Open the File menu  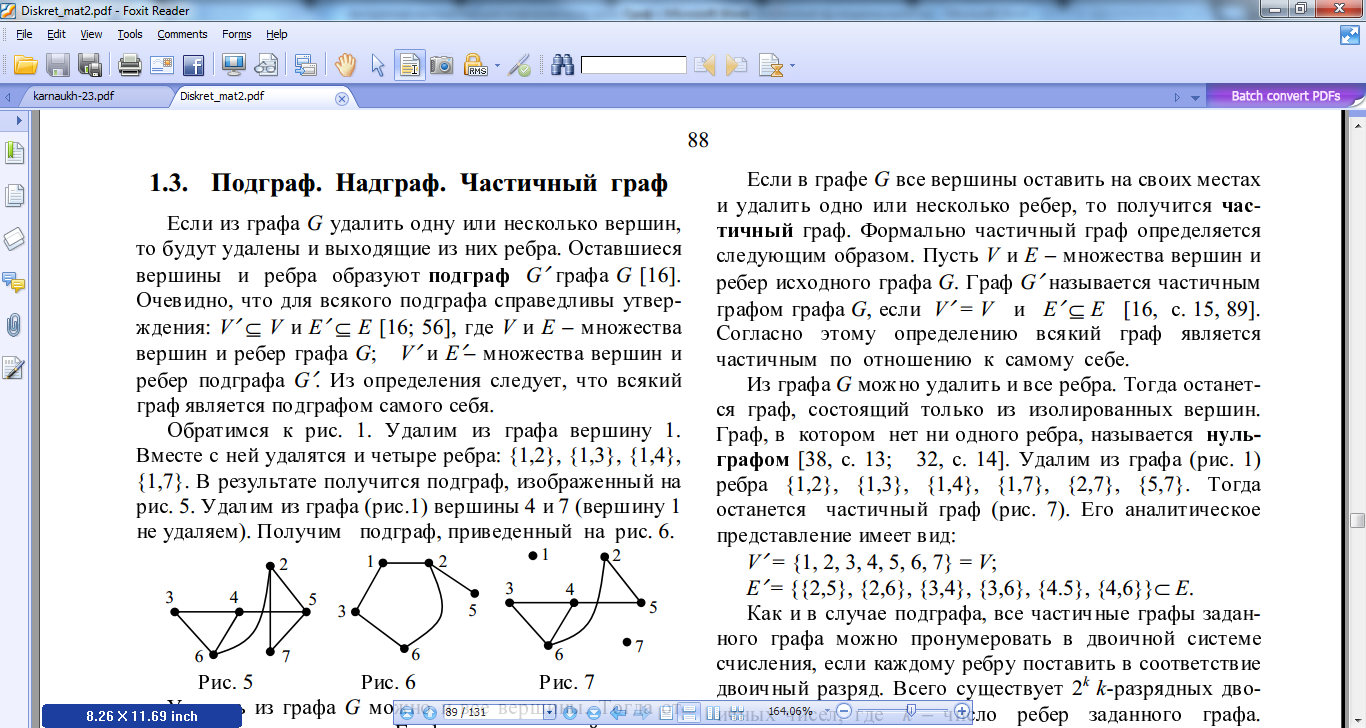point(25,34)
